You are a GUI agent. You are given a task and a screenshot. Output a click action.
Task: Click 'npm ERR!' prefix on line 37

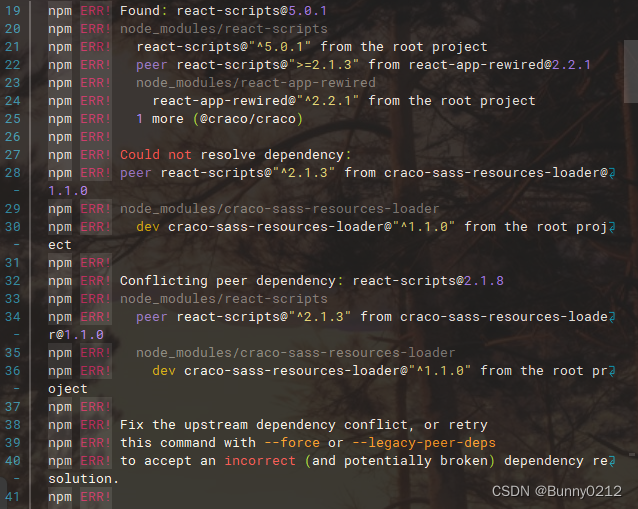tap(80, 407)
